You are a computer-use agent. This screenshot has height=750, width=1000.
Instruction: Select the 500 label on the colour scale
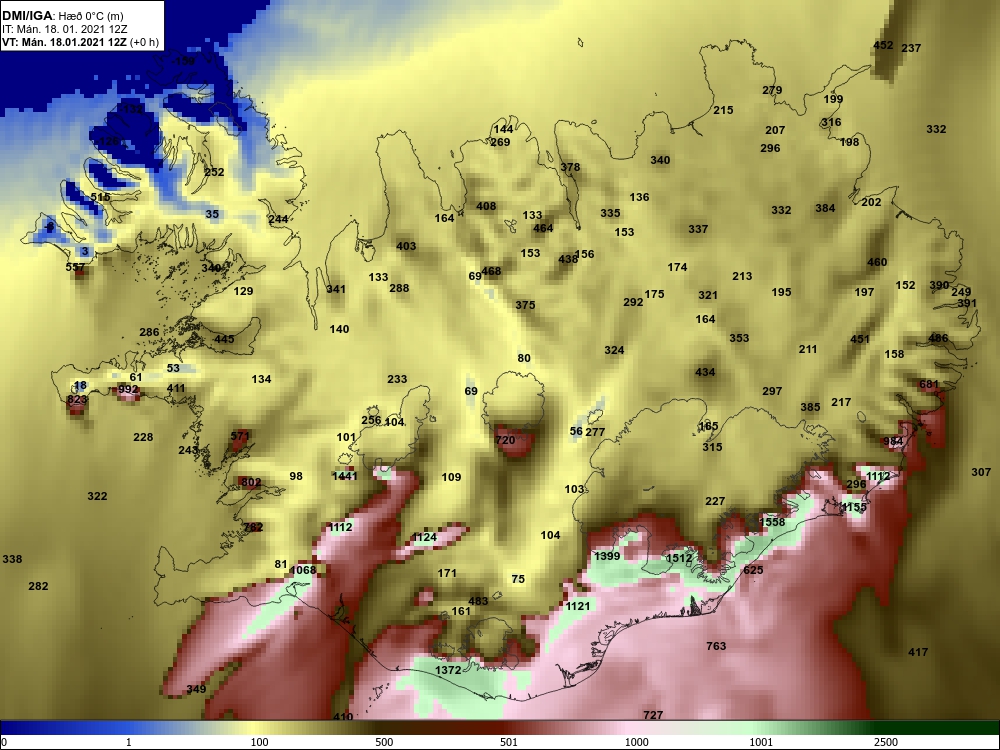click(x=384, y=742)
